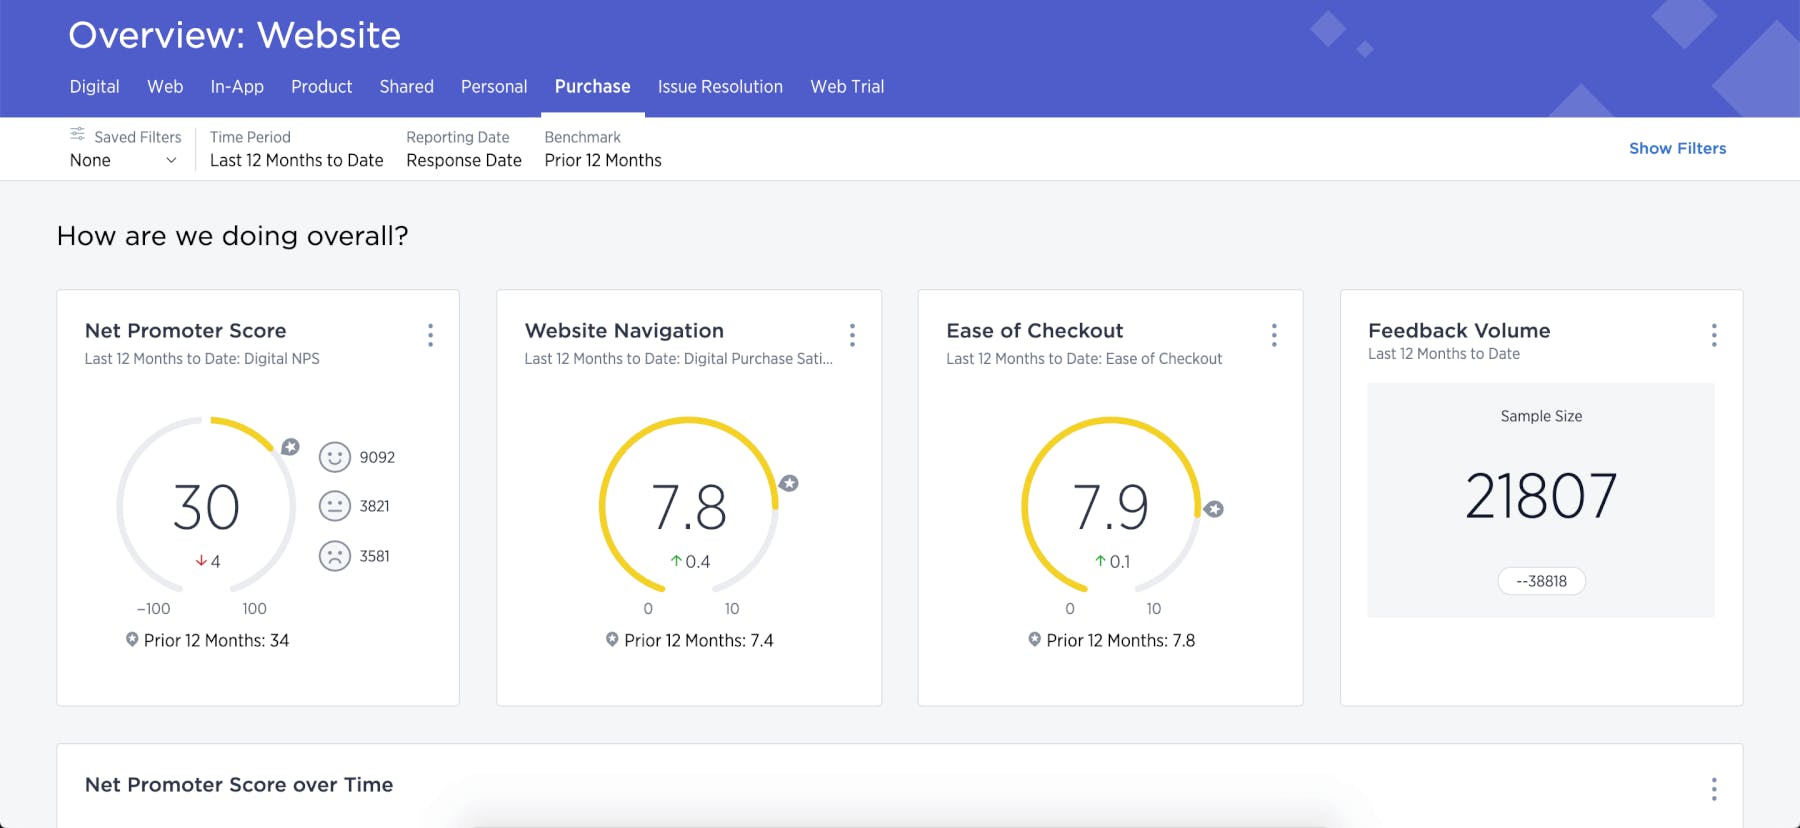The height and width of the screenshot is (828, 1800).
Task: Open Ease of Checkout card options menu
Action: tap(1274, 335)
